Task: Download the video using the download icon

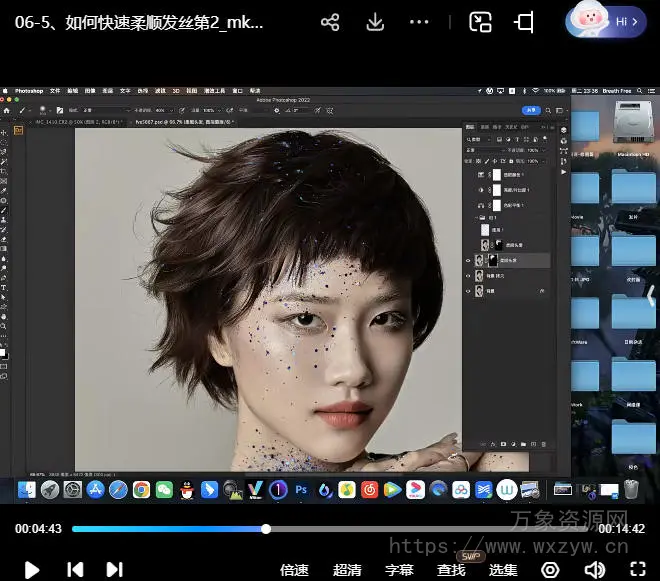Action: [375, 22]
